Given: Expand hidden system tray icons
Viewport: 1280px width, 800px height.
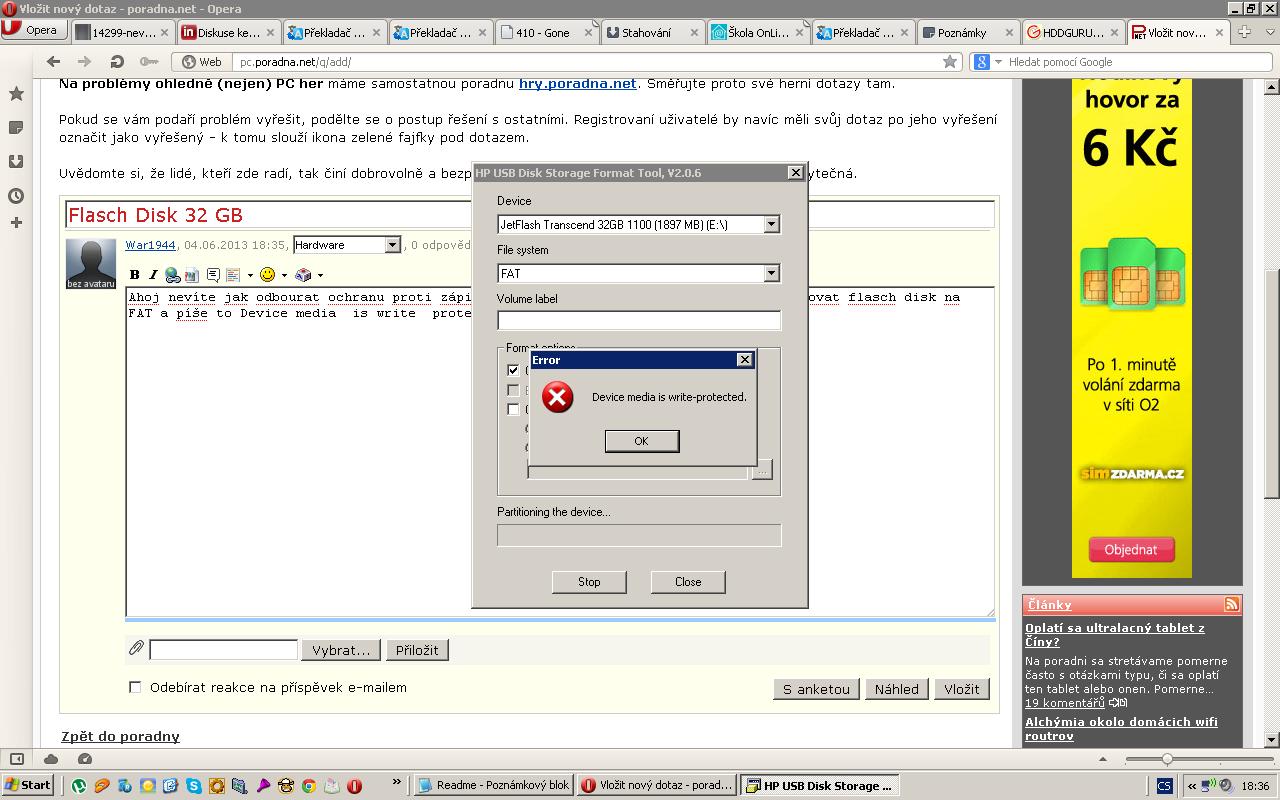Looking at the screenshot, I should point(1191,786).
